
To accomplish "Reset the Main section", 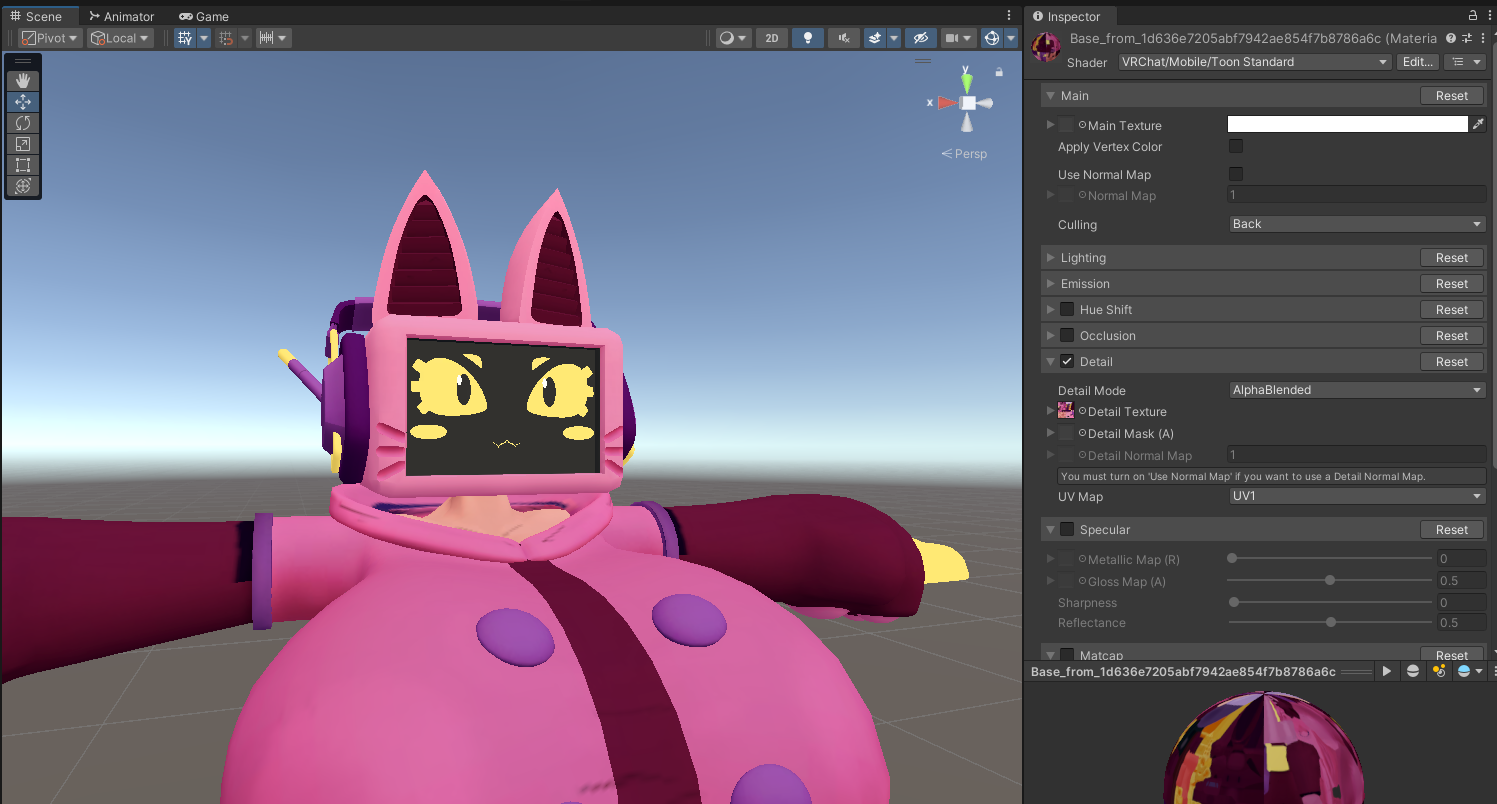I will point(1452,96).
